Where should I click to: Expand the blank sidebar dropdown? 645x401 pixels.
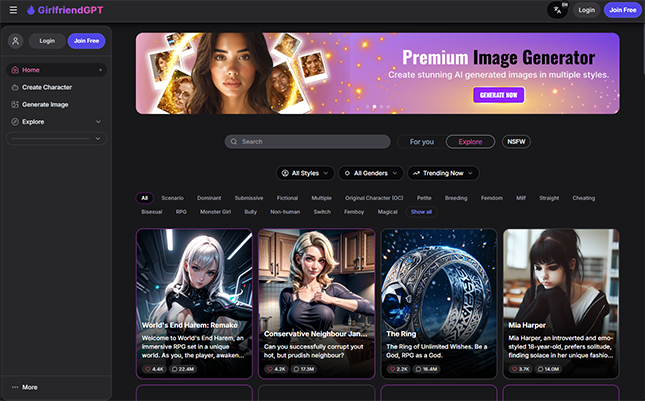(x=56, y=139)
